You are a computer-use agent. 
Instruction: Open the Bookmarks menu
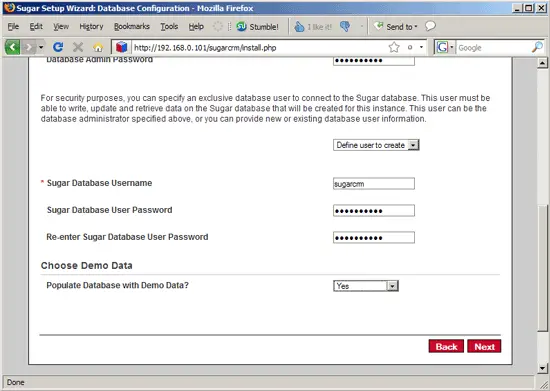(x=132, y=27)
